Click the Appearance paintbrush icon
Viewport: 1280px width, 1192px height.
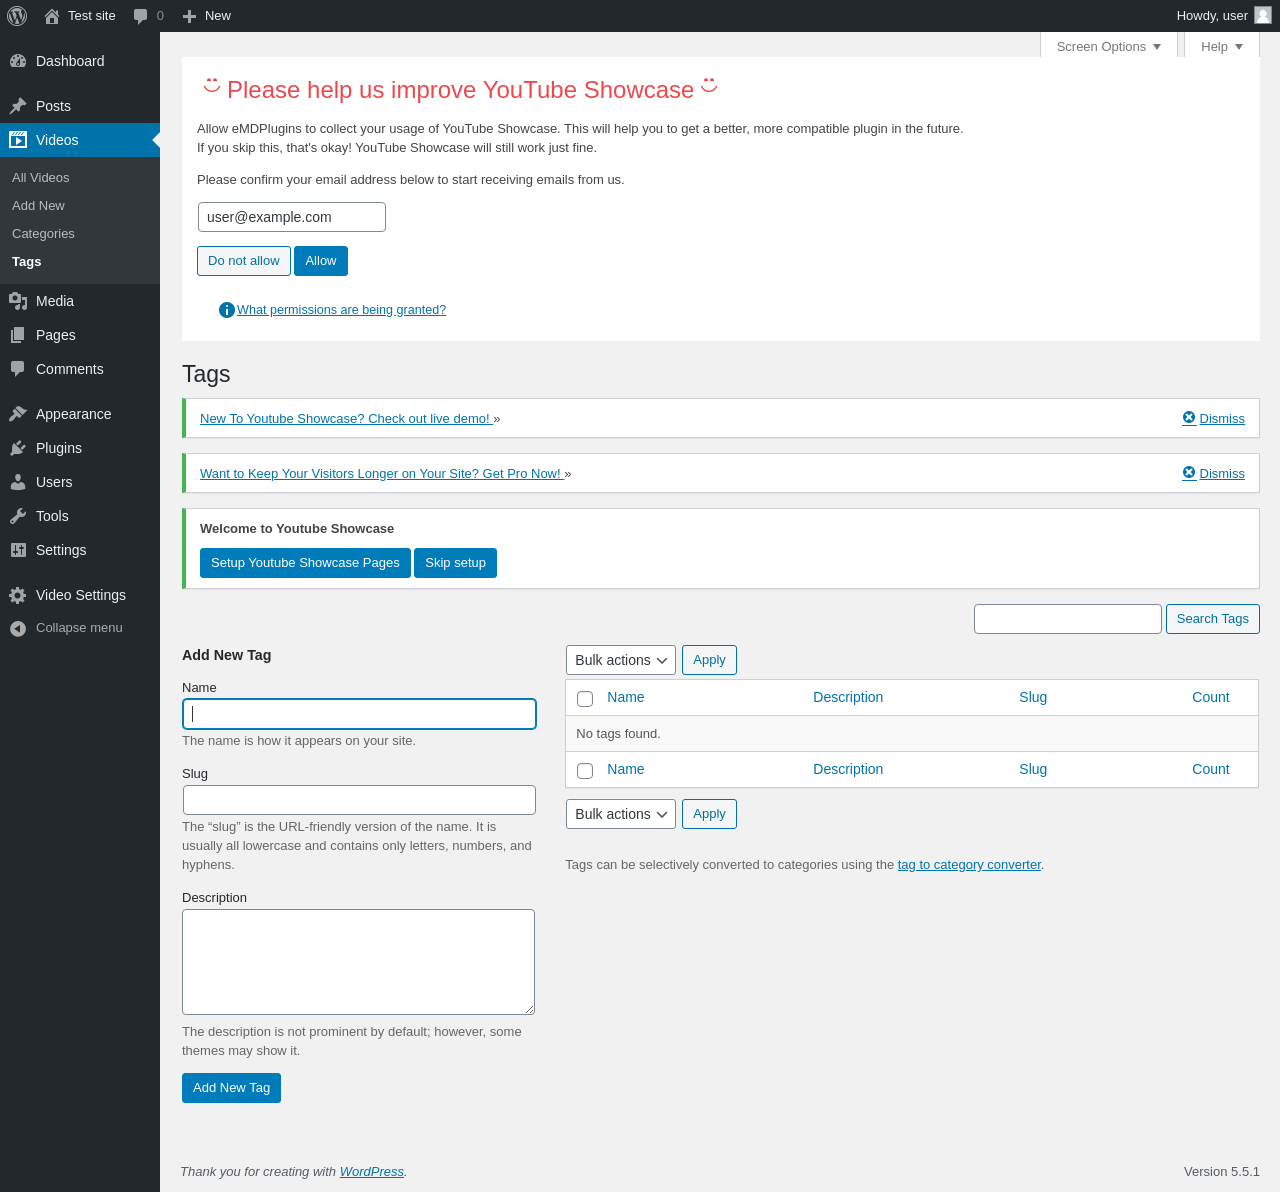pos(18,414)
